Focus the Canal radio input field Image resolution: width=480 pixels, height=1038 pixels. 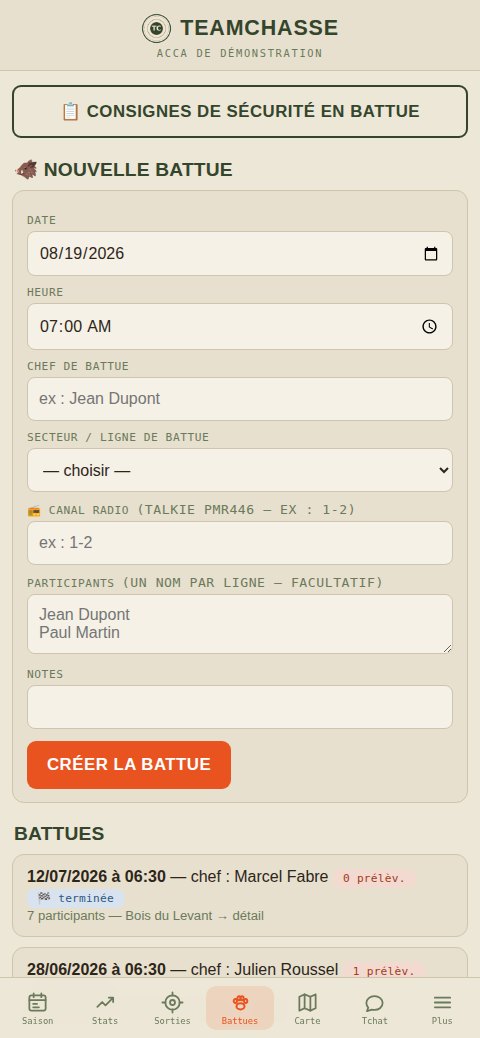tap(240, 543)
